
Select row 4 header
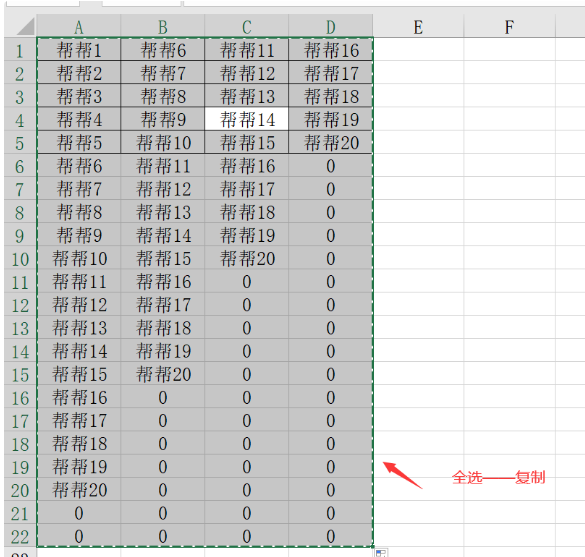coord(20,119)
